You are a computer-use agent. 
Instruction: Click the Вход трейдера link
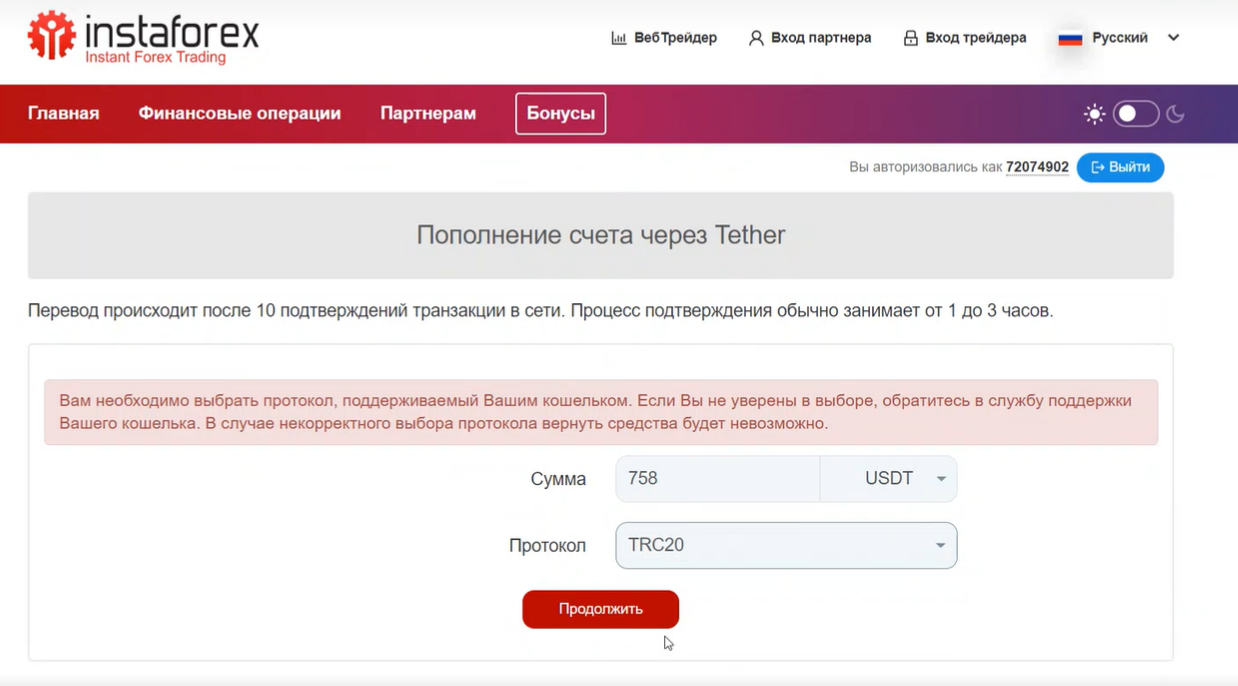[x=976, y=38]
